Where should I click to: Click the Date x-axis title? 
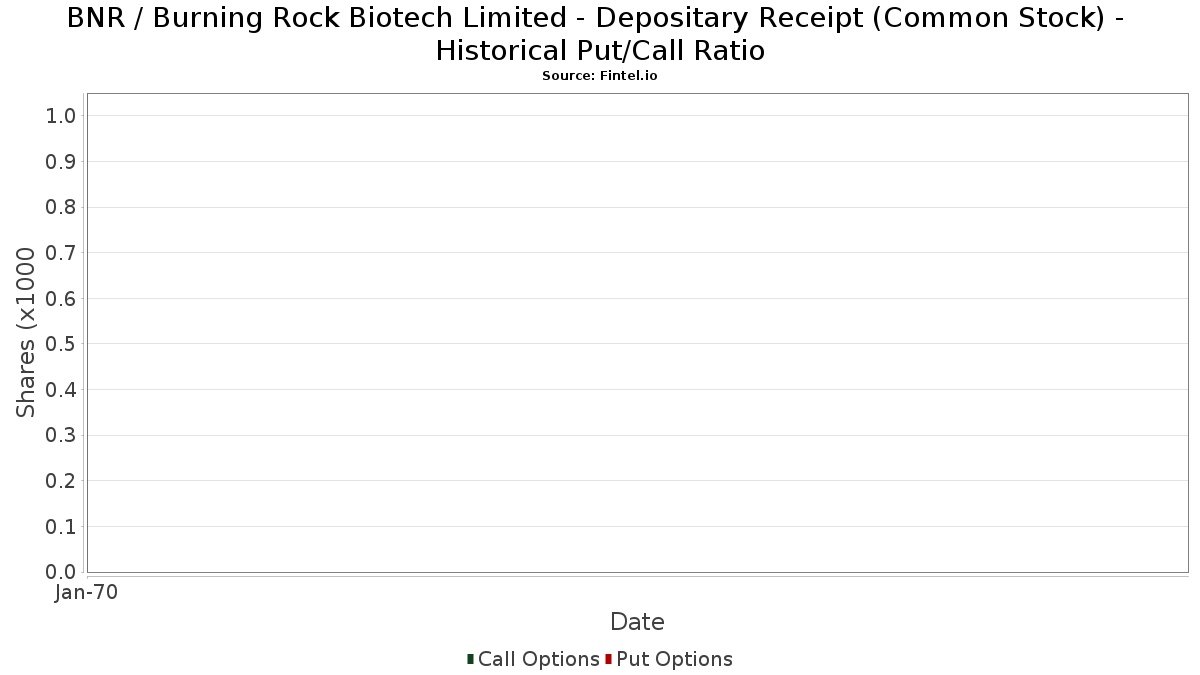[637, 622]
